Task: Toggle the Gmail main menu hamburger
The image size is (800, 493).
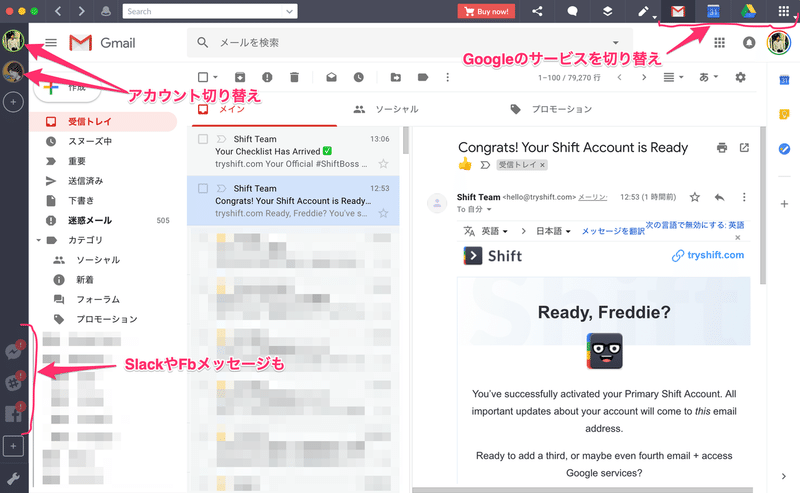Action: pos(51,43)
